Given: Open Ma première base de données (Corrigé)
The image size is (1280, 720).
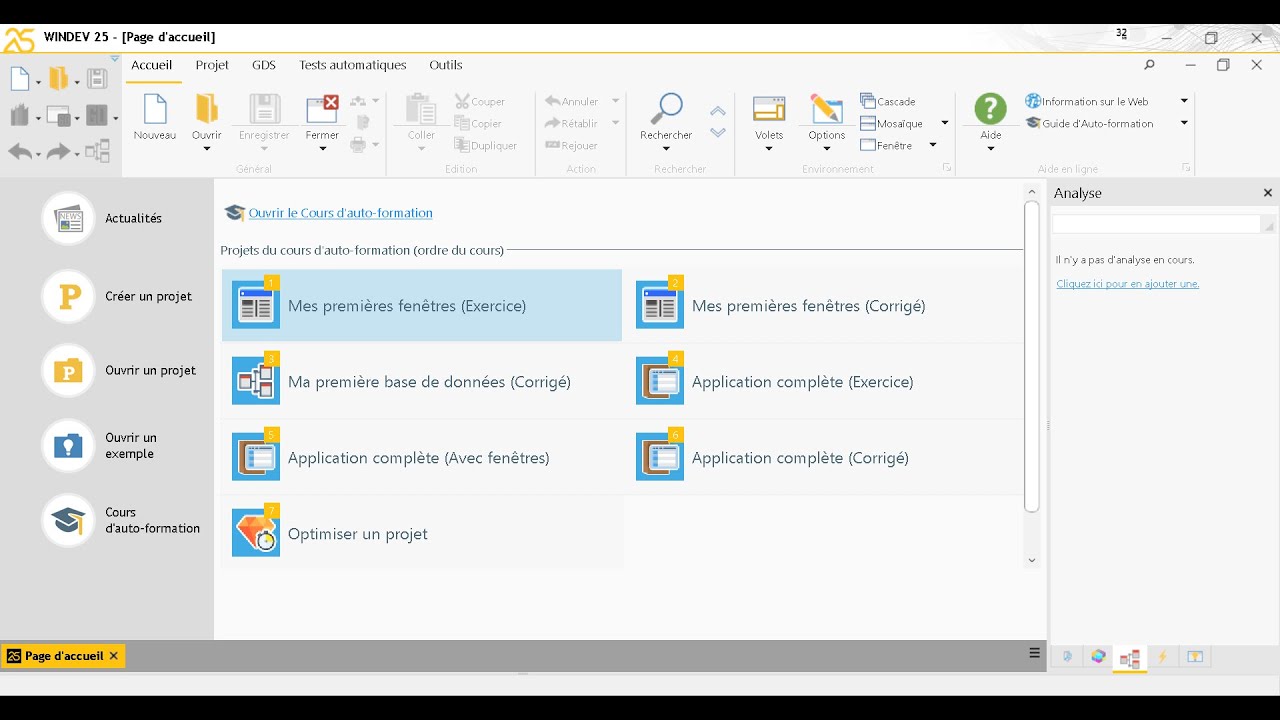Looking at the screenshot, I should coord(422,381).
